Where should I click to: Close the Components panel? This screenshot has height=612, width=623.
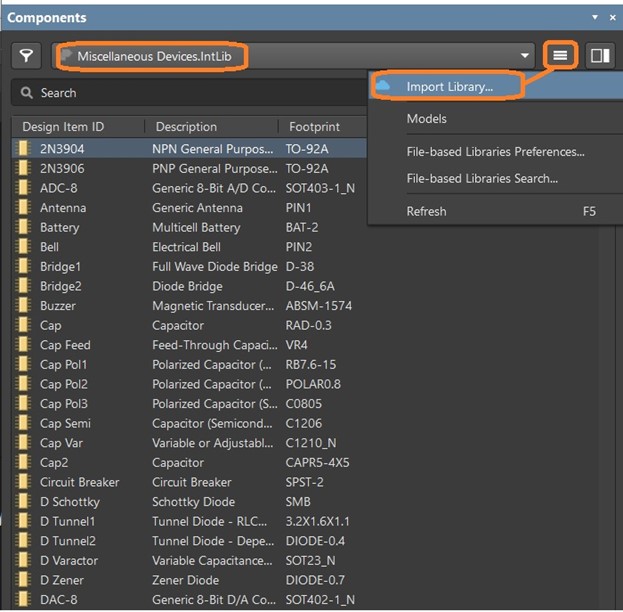click(612, 17)
